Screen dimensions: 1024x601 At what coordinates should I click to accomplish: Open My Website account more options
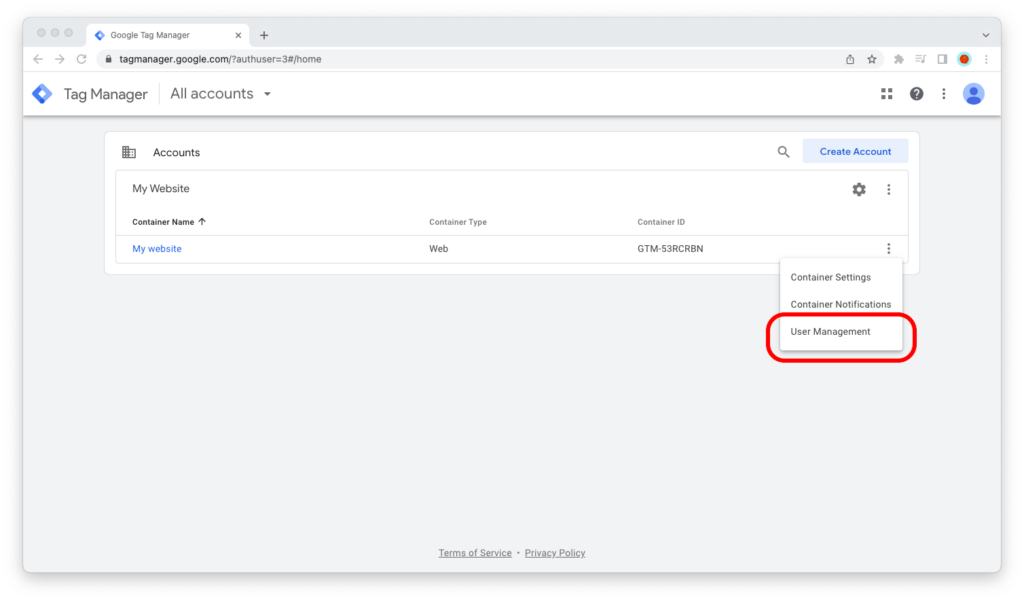pyautogui.click(x=888, y=189)
